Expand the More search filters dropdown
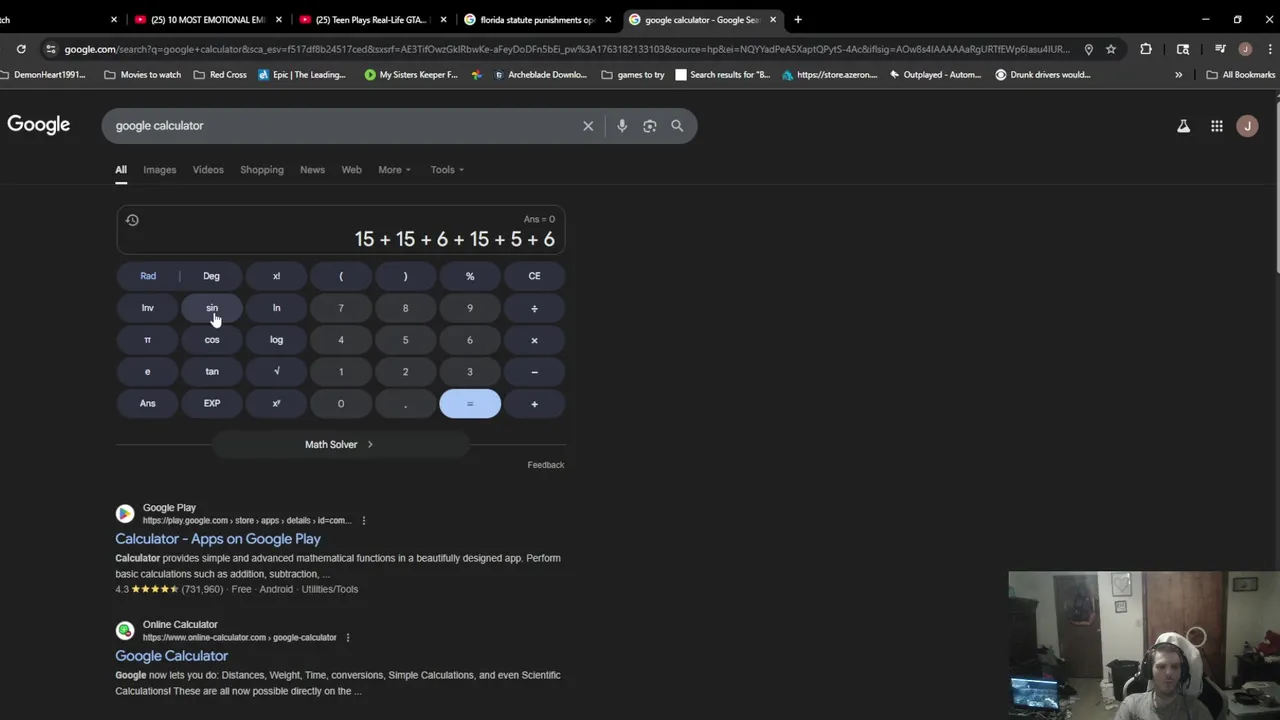This screenshot has height=720, width=1280. (394, 170)
